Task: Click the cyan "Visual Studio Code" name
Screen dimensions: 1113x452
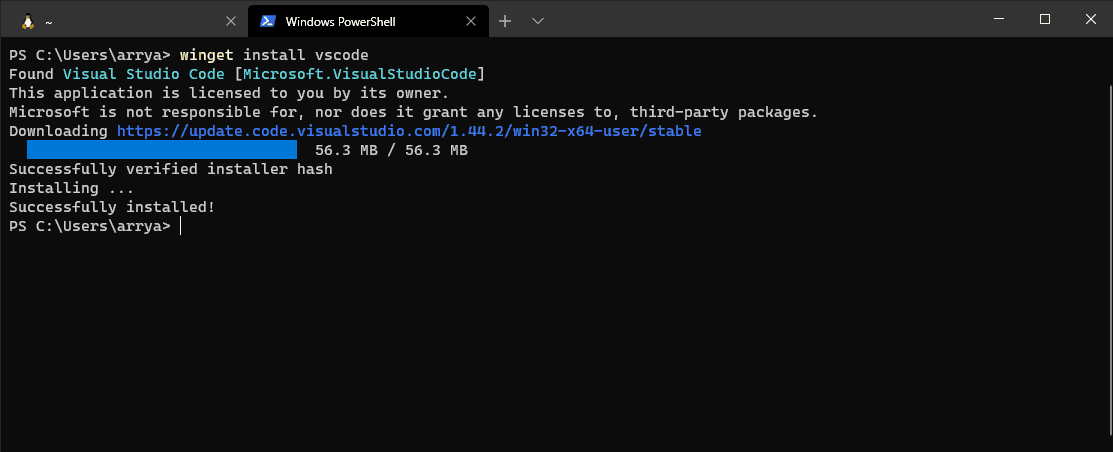Action: pos(143,74)
